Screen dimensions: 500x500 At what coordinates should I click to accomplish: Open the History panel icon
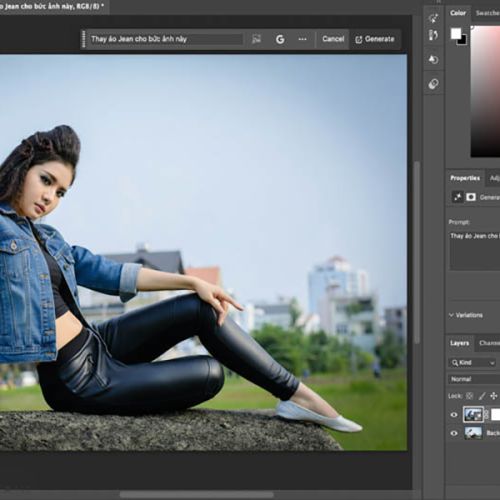coord(433,60)
